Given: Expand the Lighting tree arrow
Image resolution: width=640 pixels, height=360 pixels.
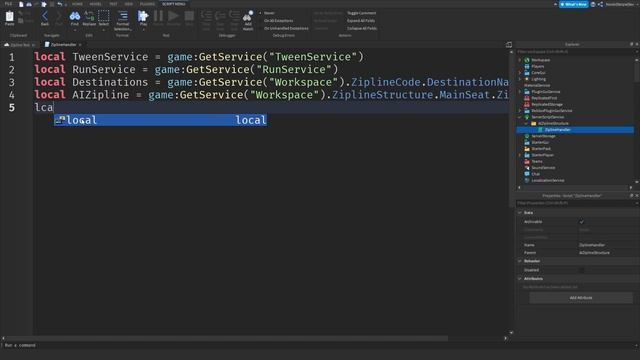Looking at the screenshot, I should pyautogui.click(x=520, y=79).
